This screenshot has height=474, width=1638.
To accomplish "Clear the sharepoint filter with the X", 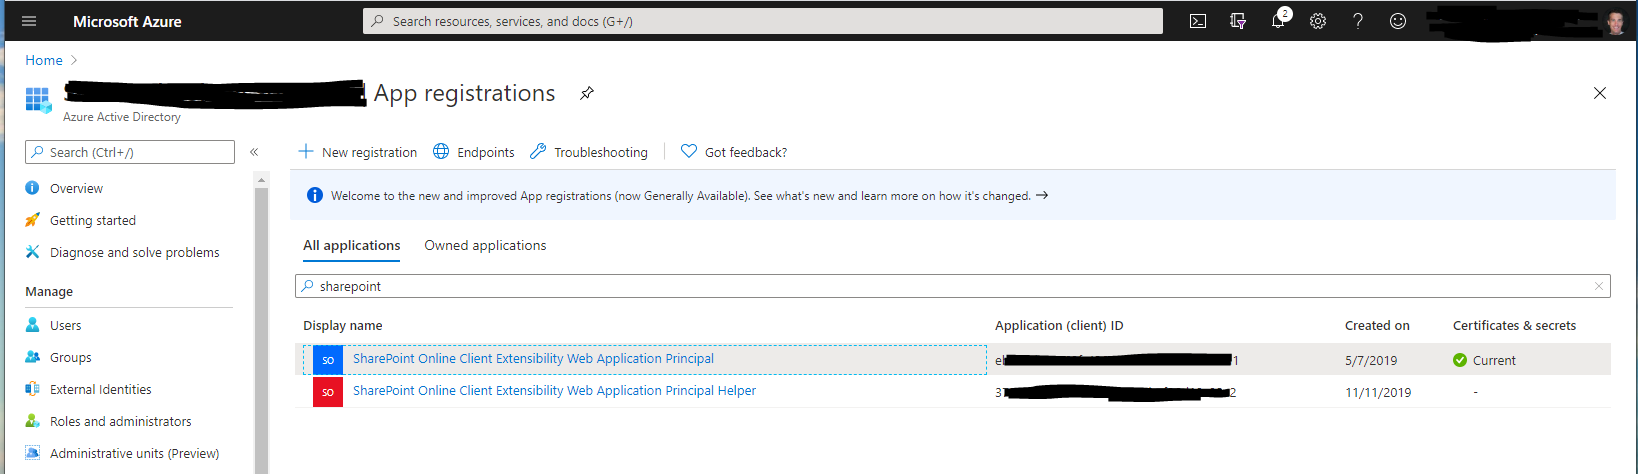I will [x=1599, y=286].
